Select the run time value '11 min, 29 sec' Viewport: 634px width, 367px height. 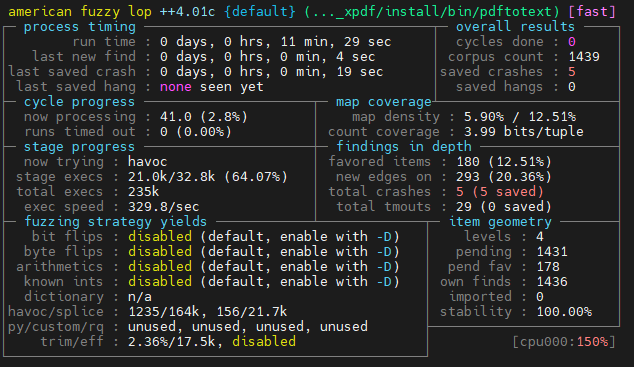pyautogui.click(x=336, y=42)
